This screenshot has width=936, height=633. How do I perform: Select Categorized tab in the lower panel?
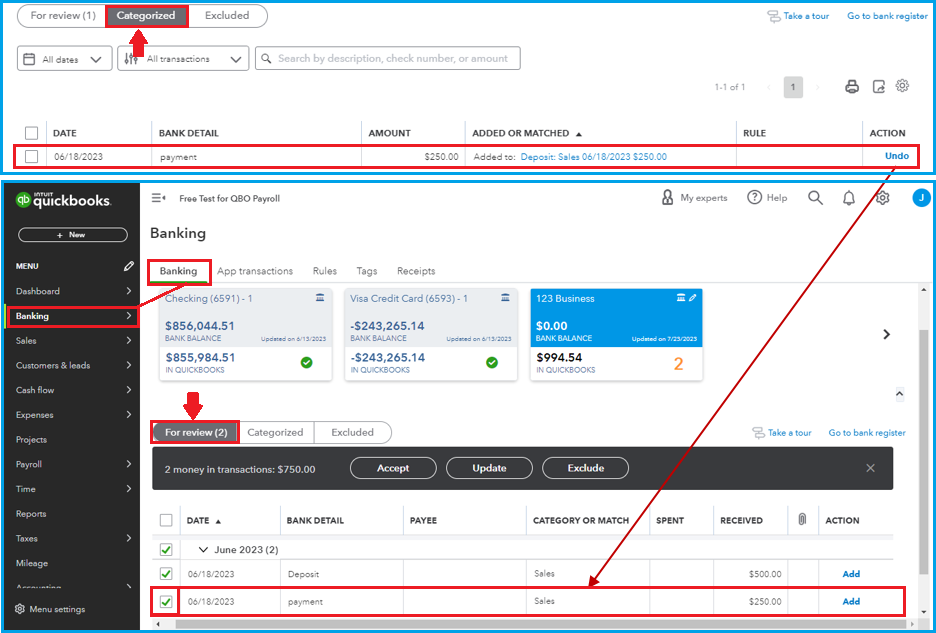click(x=275, y=432)
